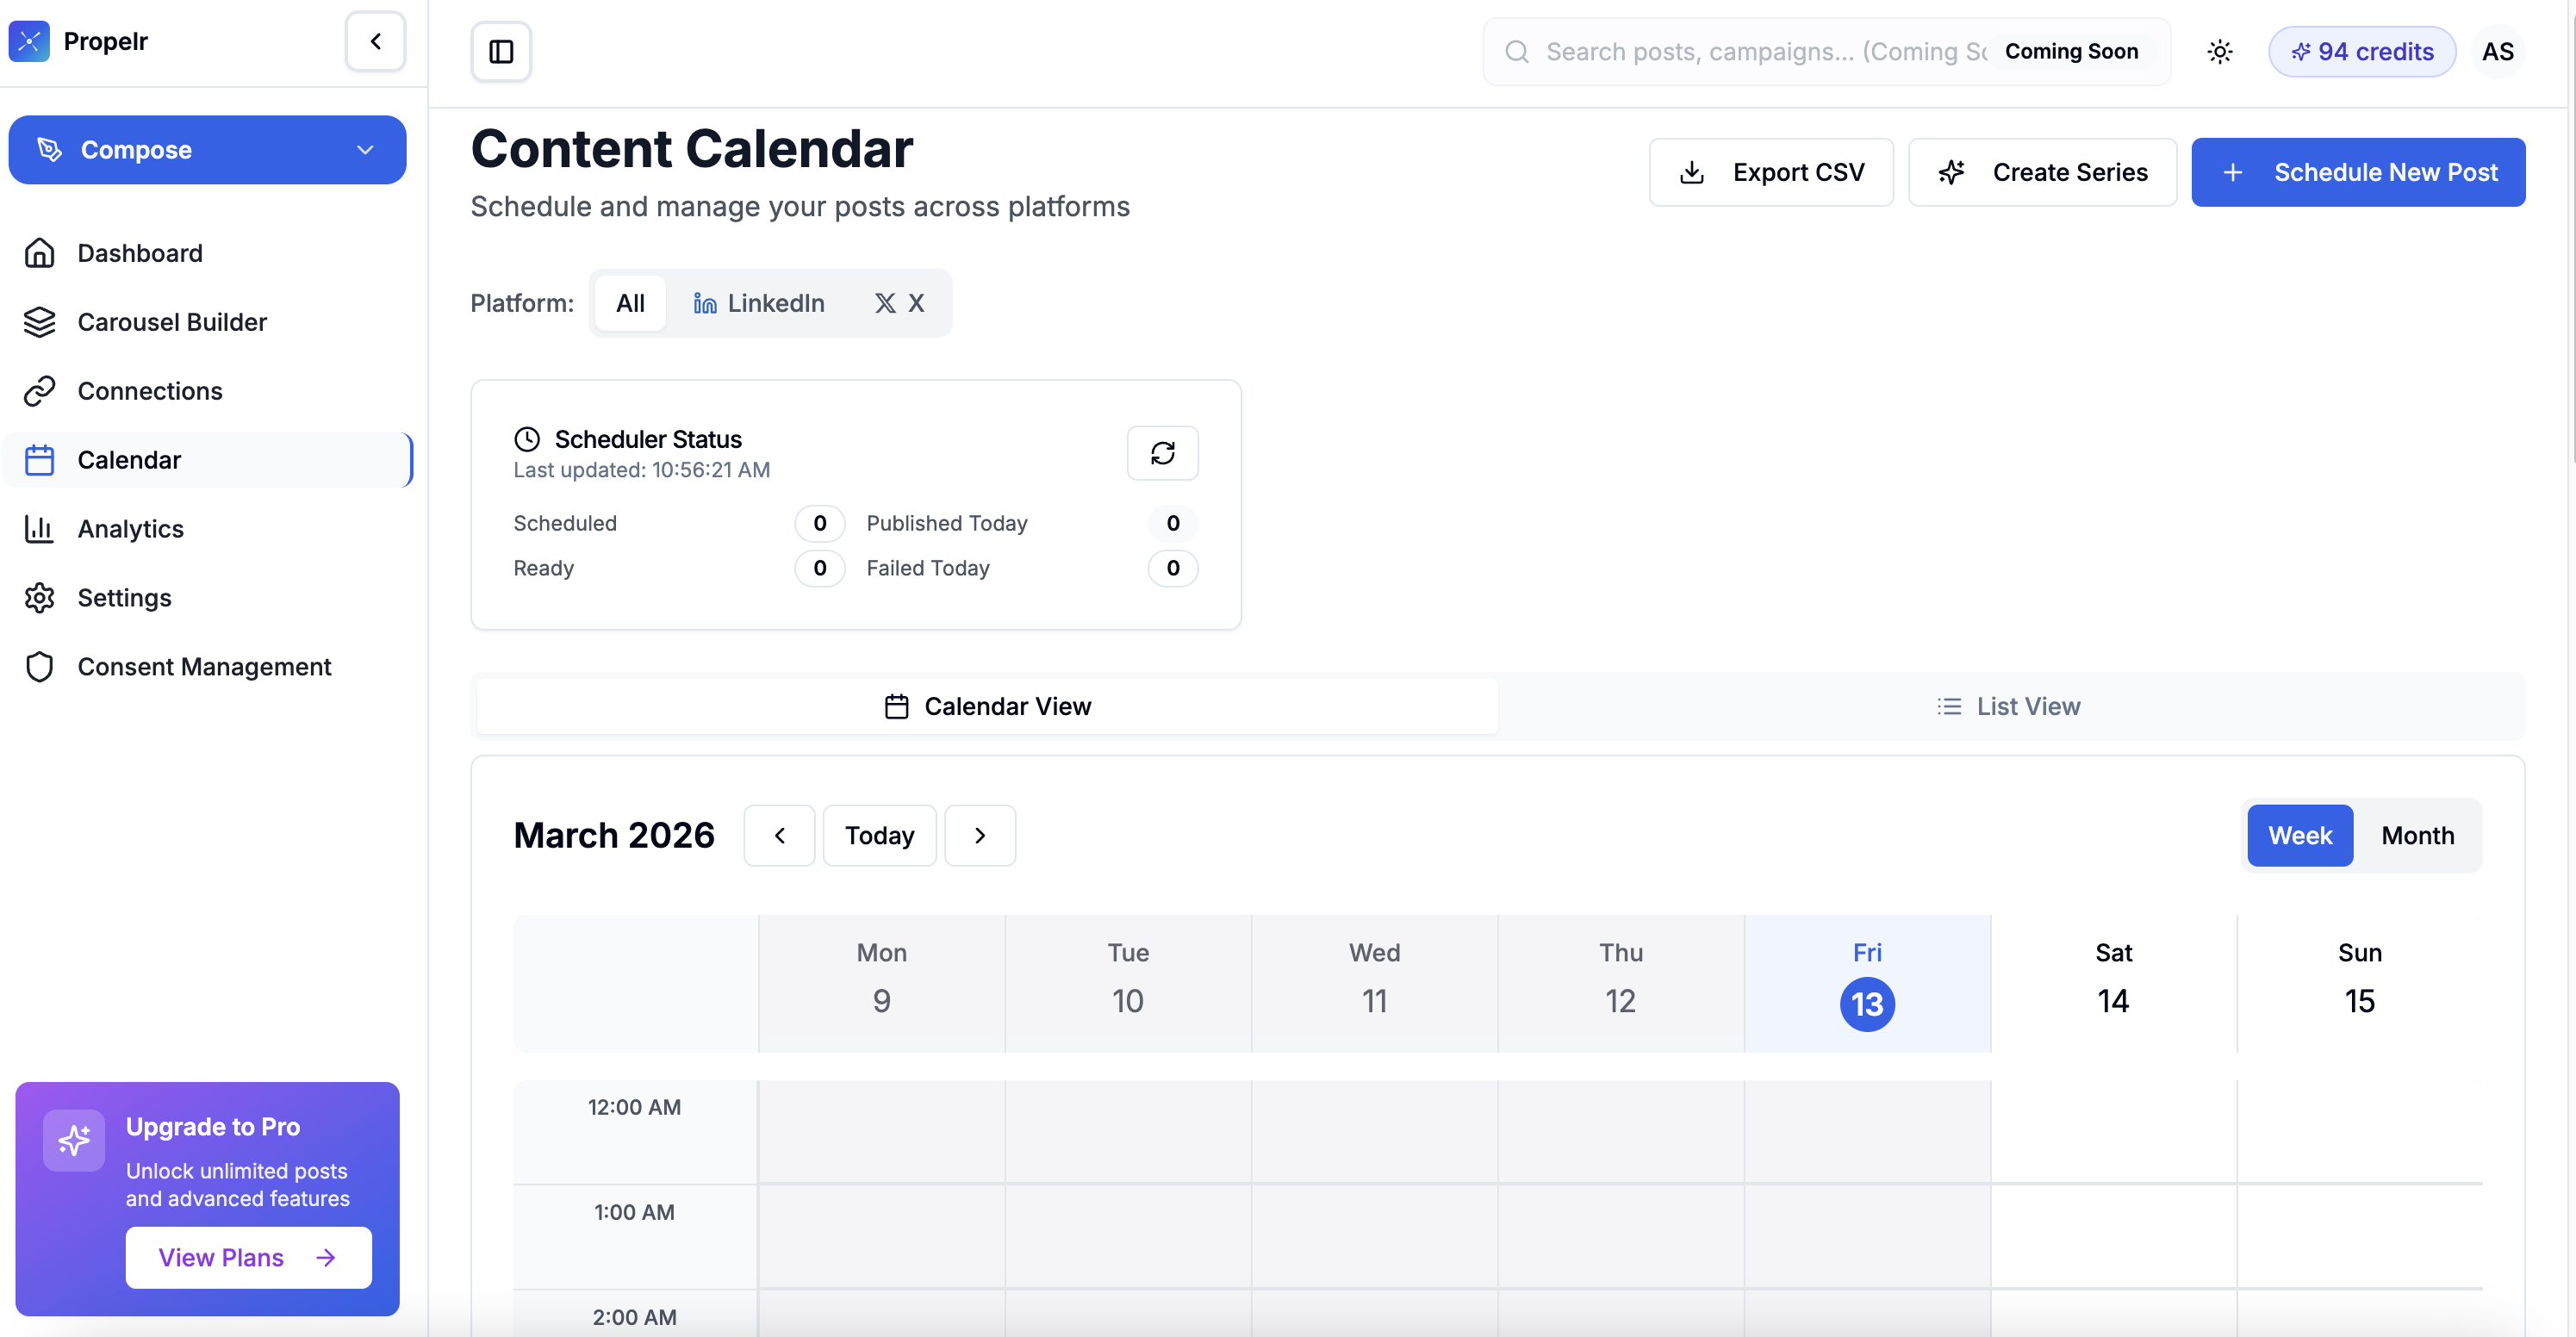2576x1337 pixels.
Task: Open Analytics chart icon in sidebar
Action: click(39, 529)
